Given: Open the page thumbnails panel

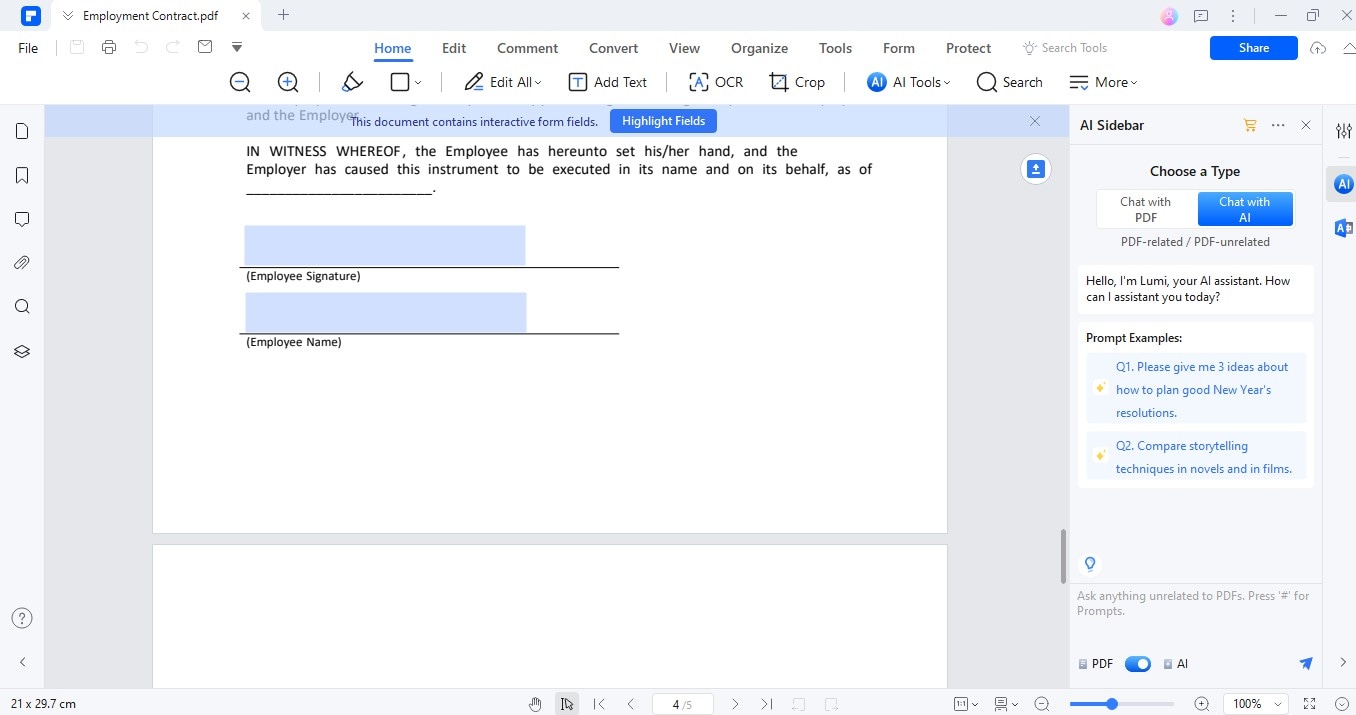Looking at the screenshot, I should [22, 131].
